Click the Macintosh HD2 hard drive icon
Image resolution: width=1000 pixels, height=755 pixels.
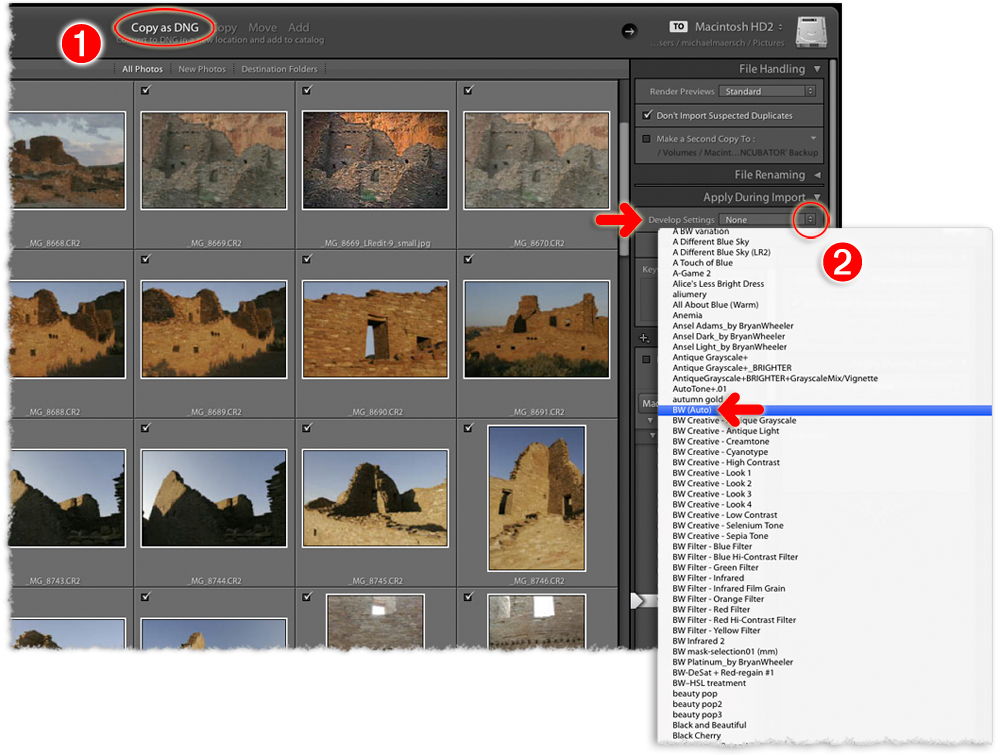point(812,31)
